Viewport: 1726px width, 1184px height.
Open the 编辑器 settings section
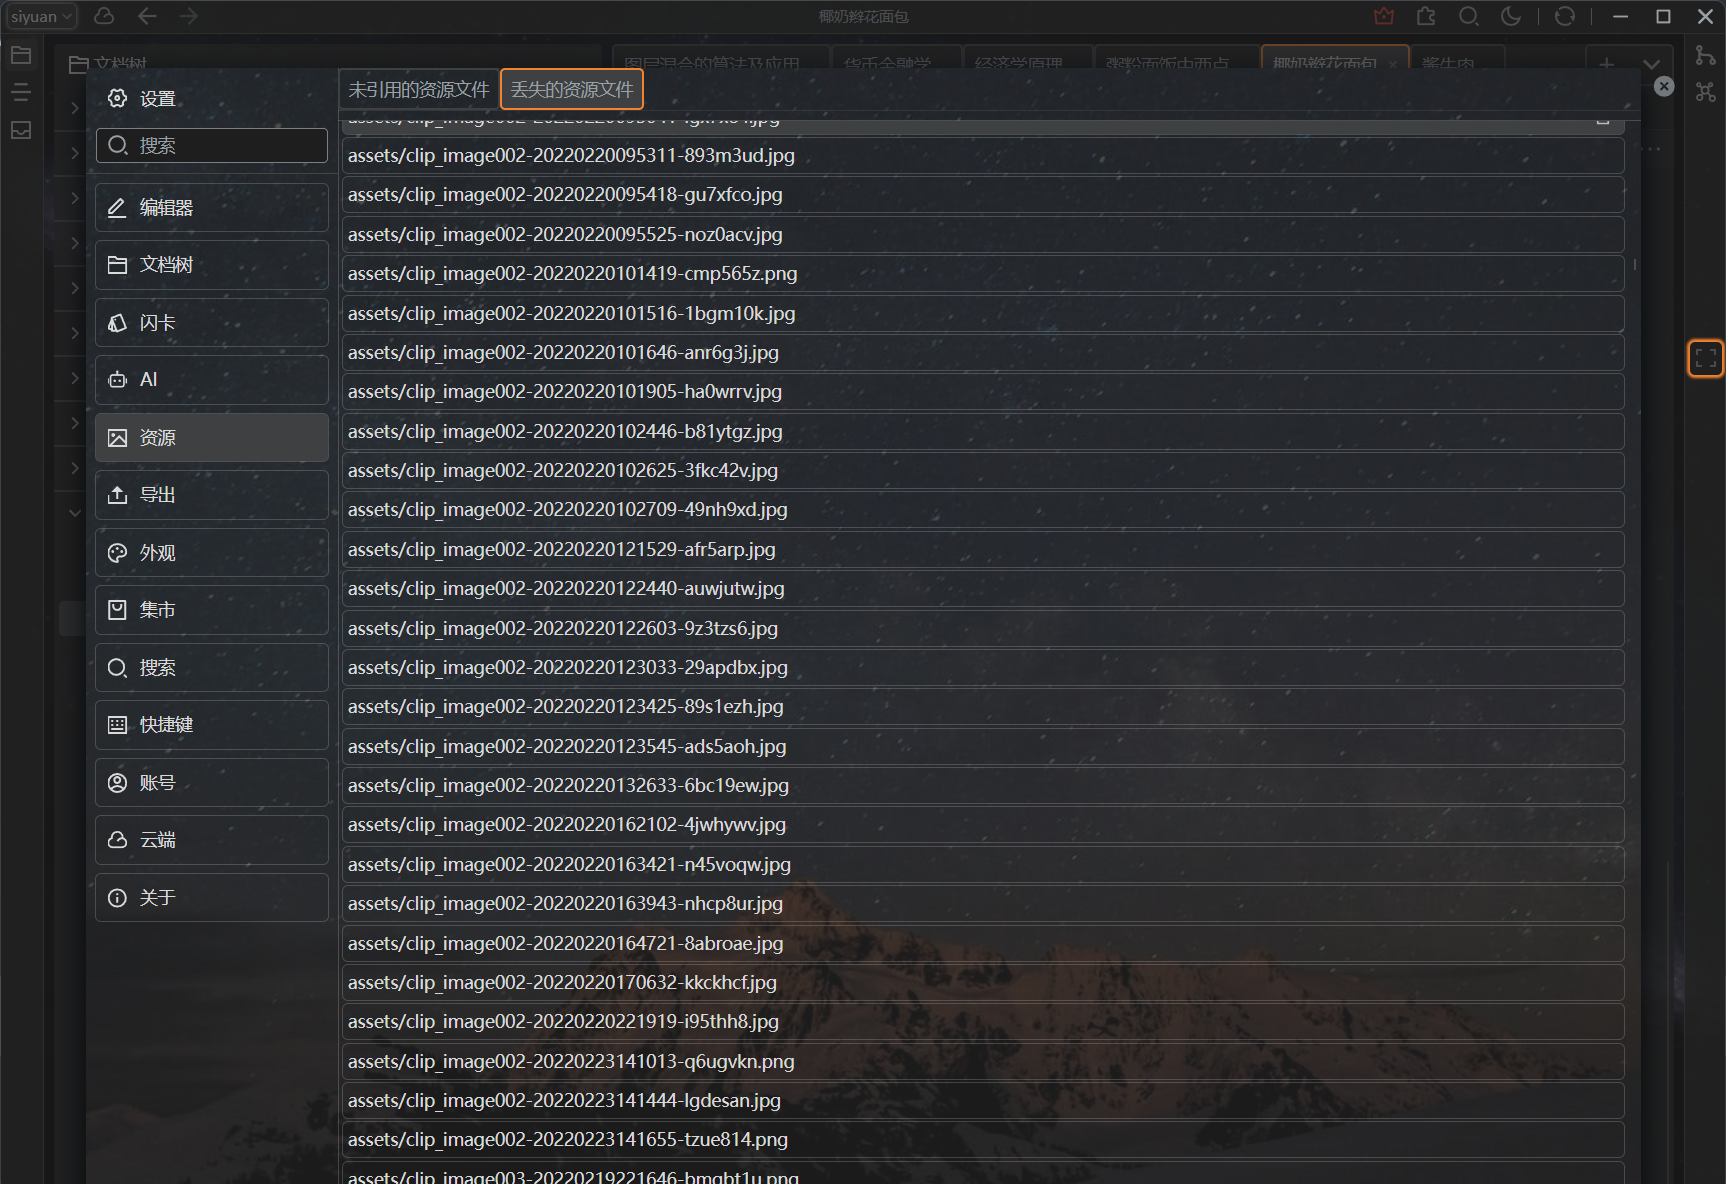tap(212, 207)
